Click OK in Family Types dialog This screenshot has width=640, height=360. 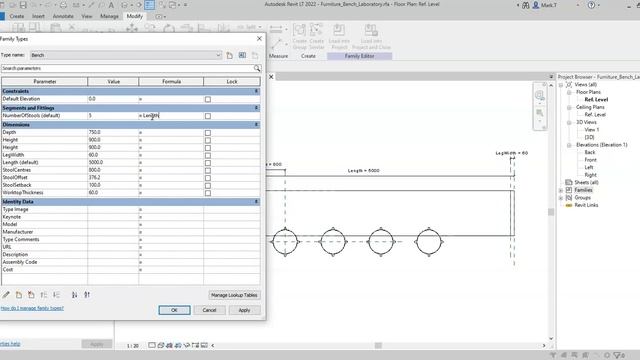point(174,310)
